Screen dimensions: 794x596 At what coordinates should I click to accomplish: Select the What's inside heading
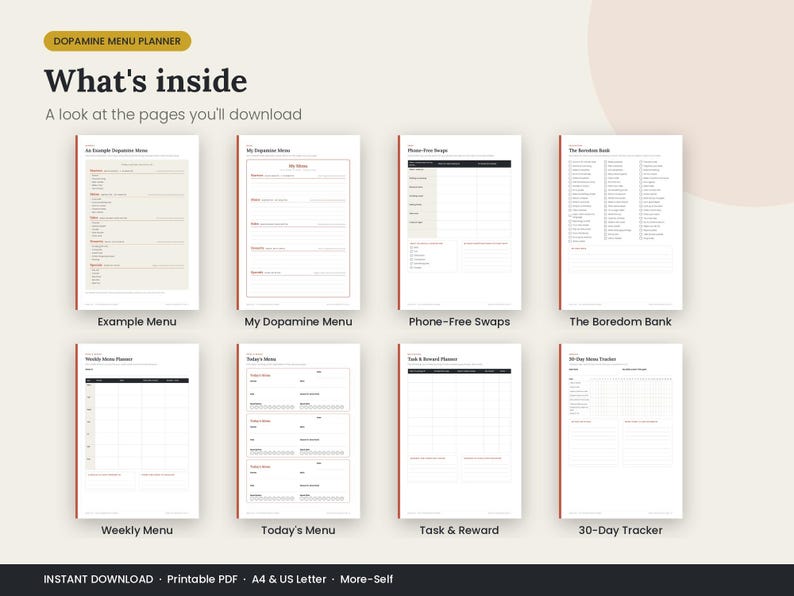146,81
